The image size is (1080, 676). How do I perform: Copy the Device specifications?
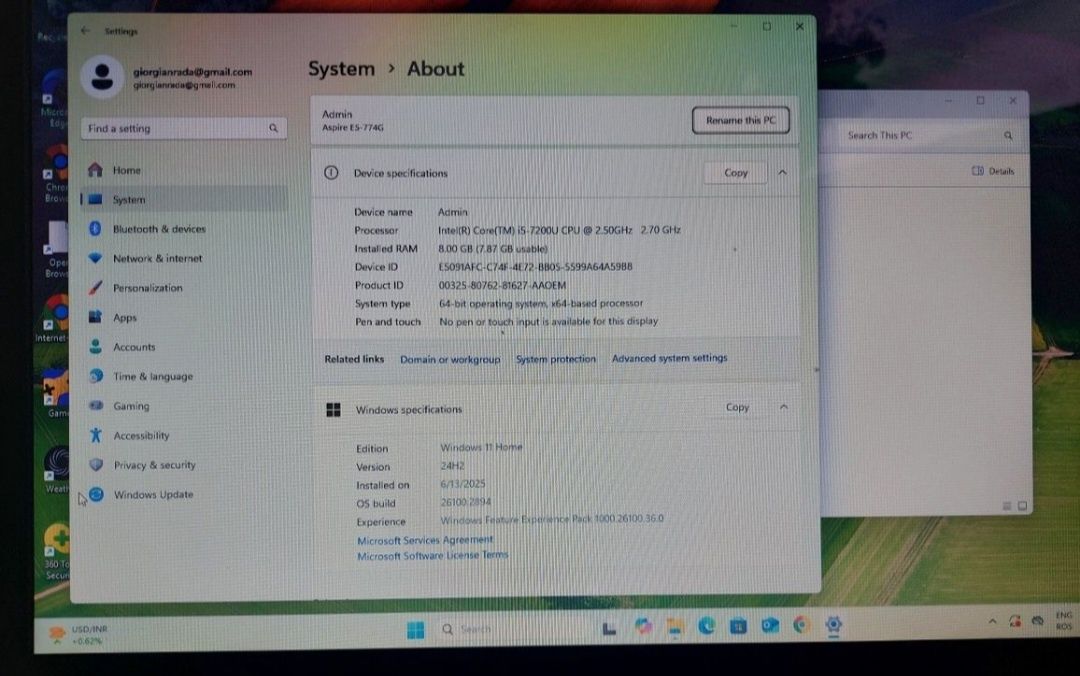coord(736,172)
